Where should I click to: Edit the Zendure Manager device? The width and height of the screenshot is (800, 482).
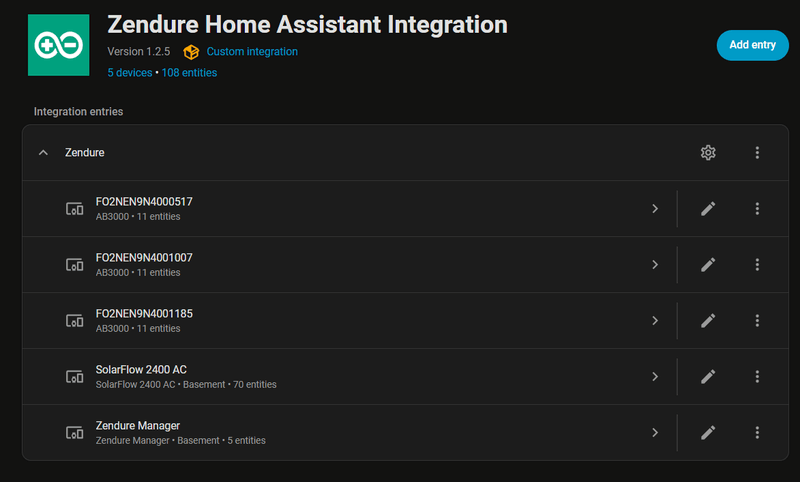pos(708,433)
